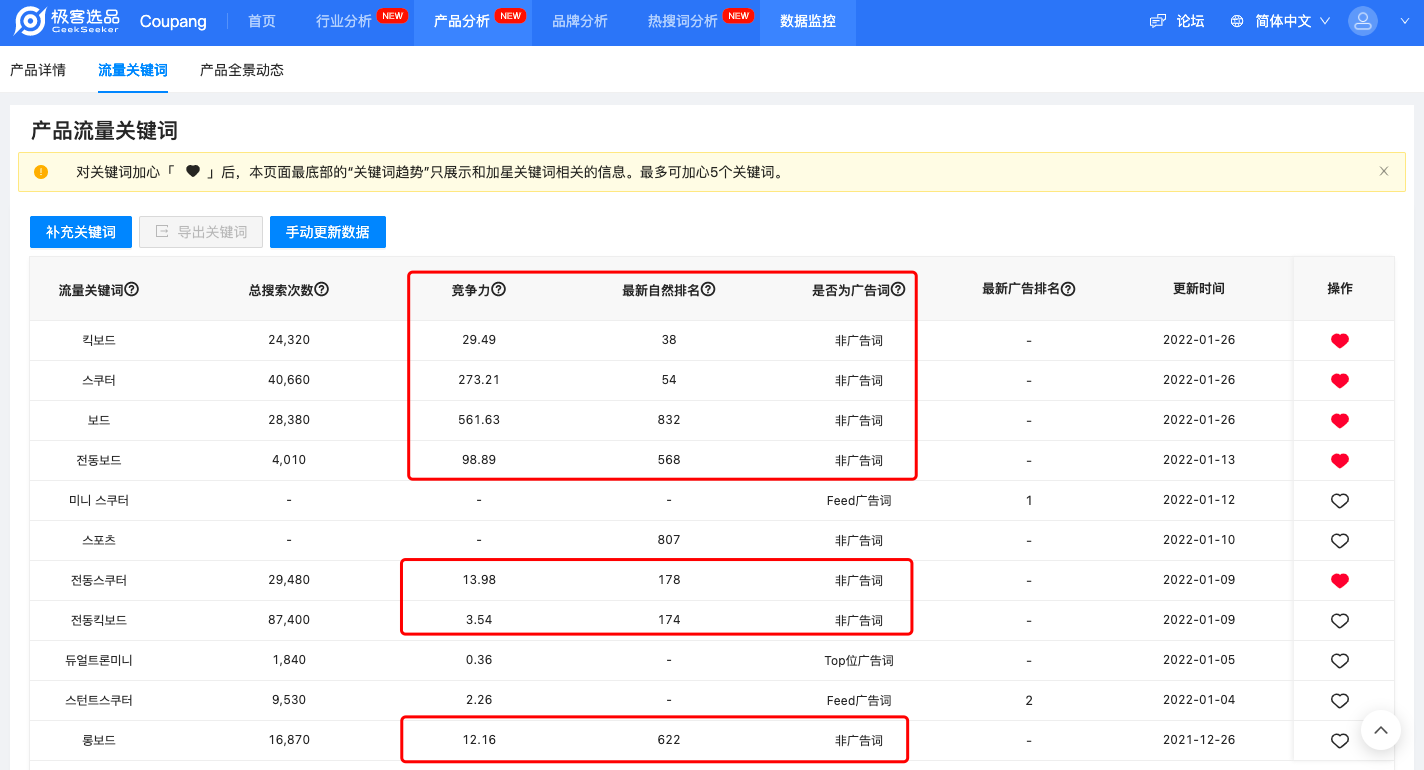The image size is (1424, 770).
Task: Click the 补充关键词 button
Action: coord(80,231)
